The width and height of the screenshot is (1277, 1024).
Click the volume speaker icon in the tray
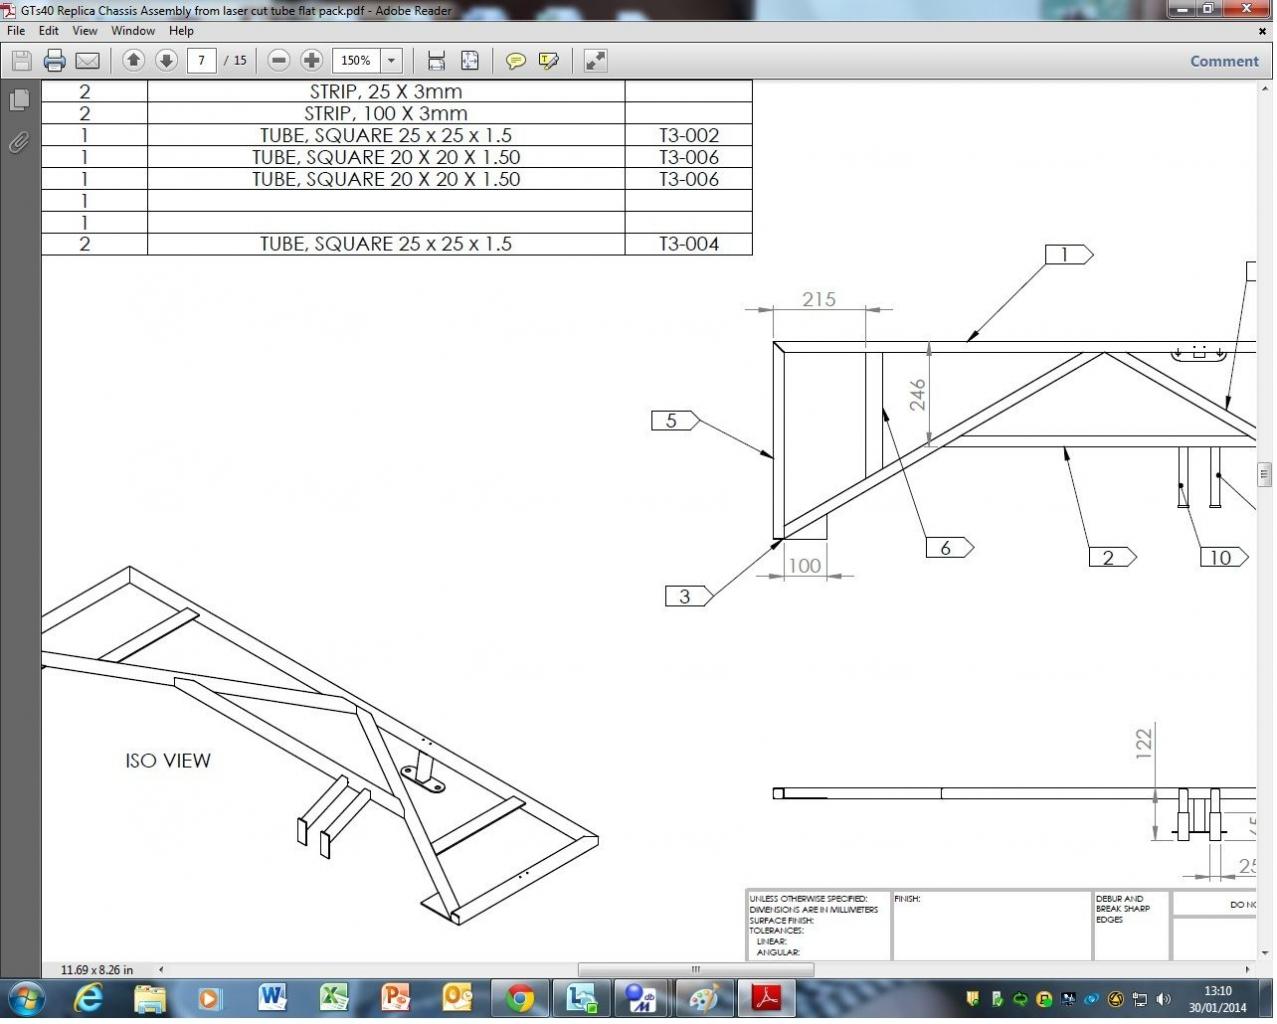1163,999
